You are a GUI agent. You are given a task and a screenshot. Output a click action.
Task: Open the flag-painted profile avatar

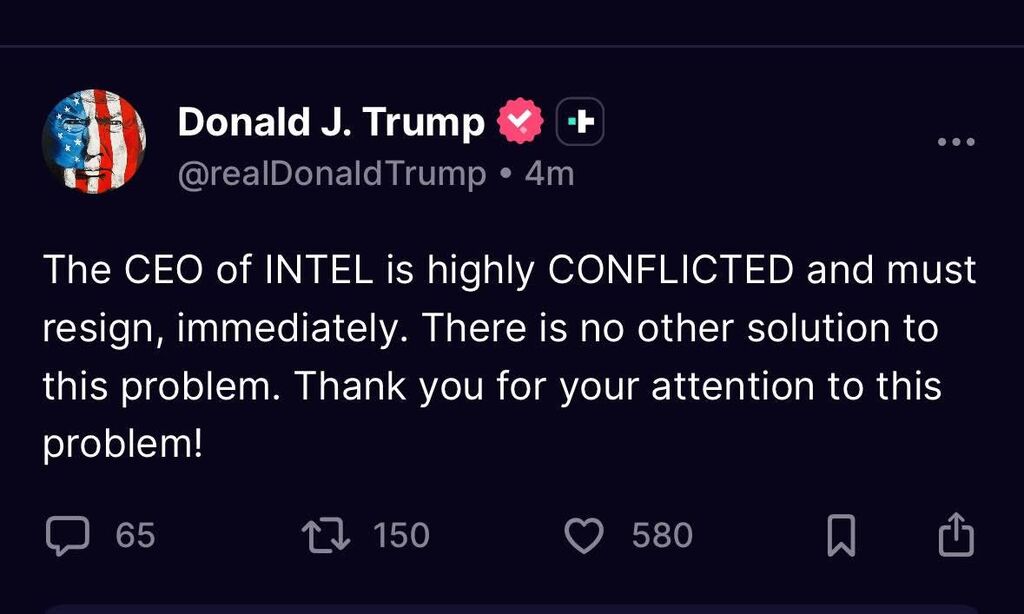pos(94,141)
